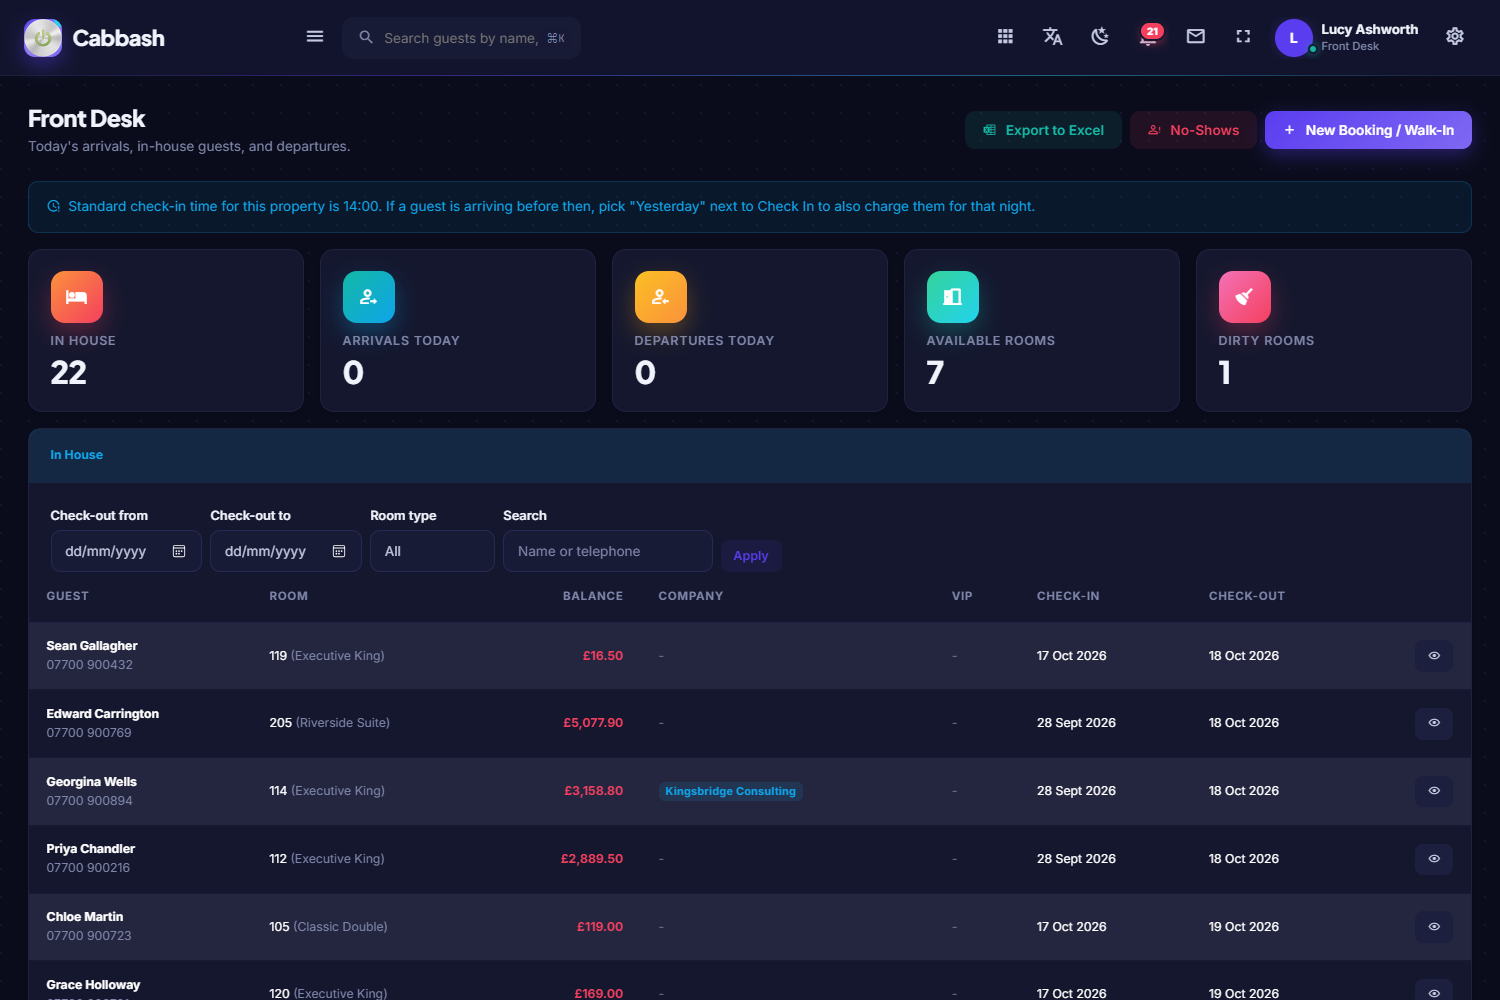
Task: Toggle fullscreen mode
Action: tap(1243, 37)
